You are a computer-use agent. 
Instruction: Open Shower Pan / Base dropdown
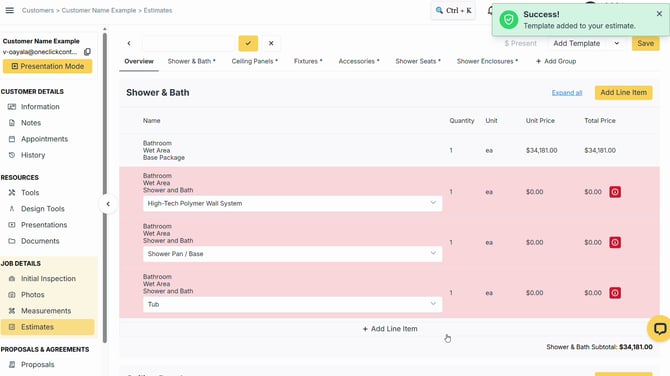[x=292, y=254]
